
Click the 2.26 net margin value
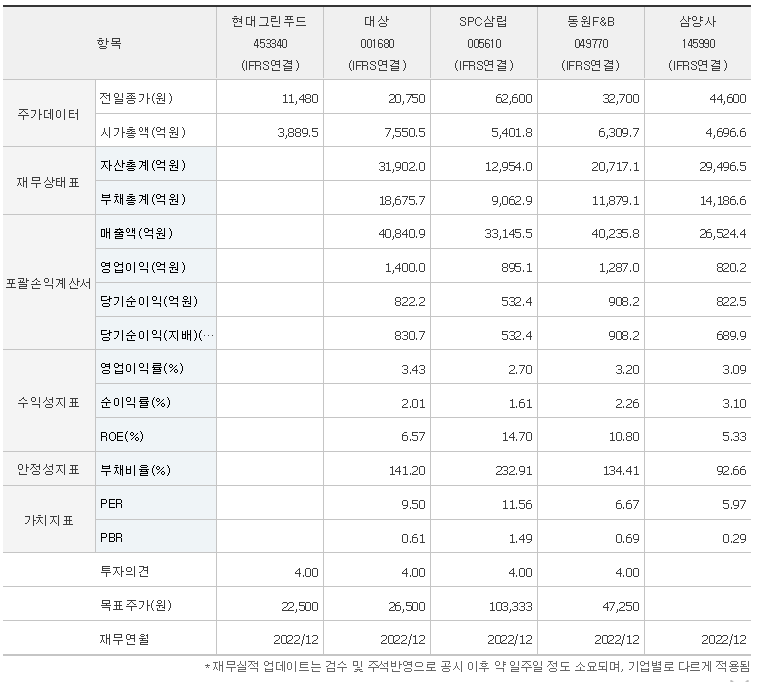[627, 404]
